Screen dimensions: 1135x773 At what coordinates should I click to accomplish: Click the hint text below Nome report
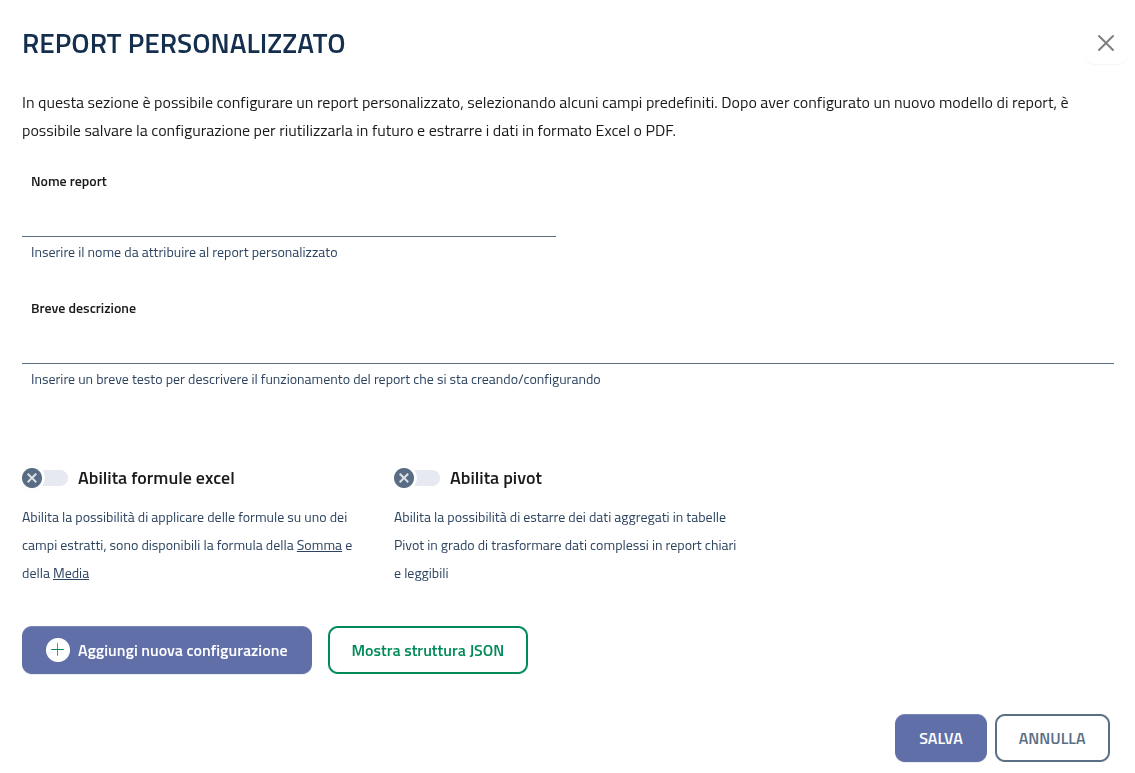(x=184, y=253)
